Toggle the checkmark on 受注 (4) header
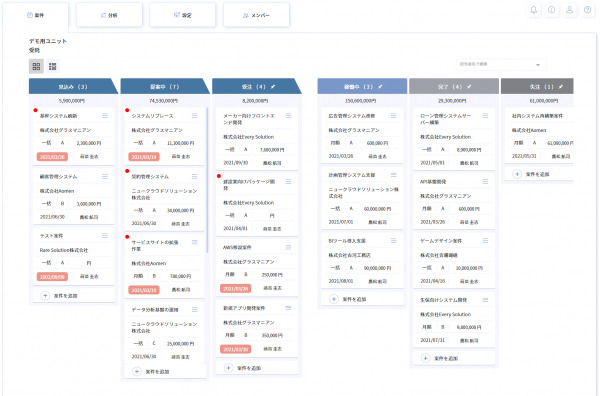This screenshot has width=600, height=396. (x=273, y=87)
